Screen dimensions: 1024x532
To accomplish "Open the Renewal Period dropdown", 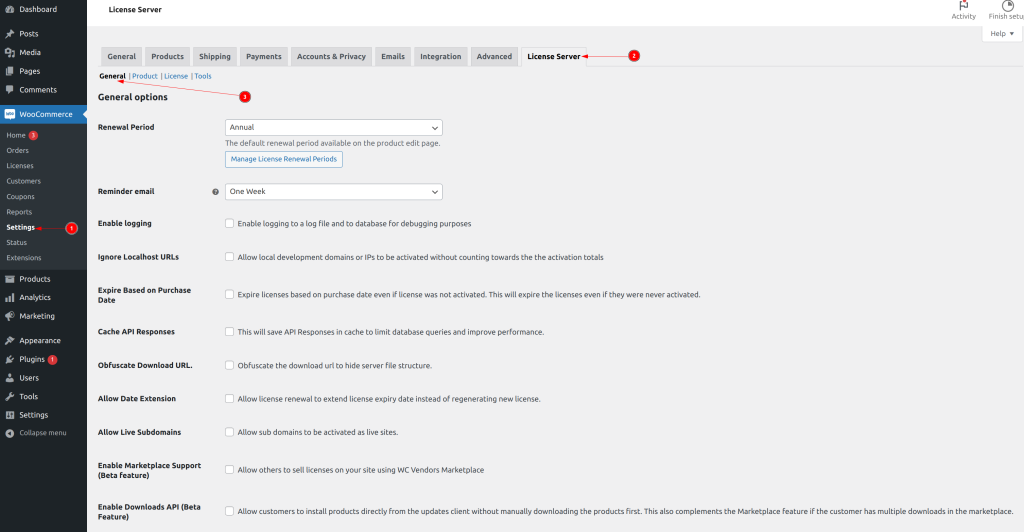I will click(x=334, y=127).
